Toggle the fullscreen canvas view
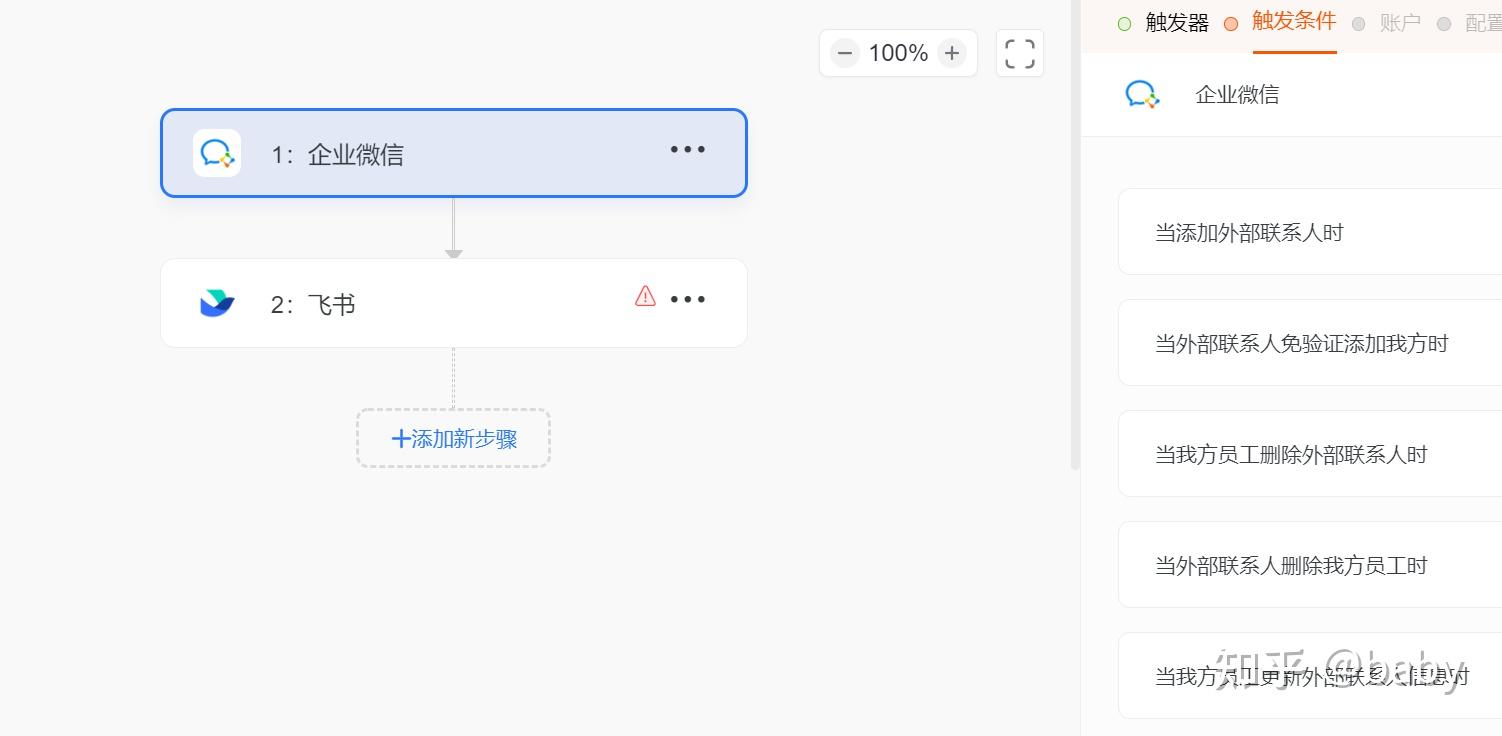The image size is (1502, 736). coord(1020,53)
